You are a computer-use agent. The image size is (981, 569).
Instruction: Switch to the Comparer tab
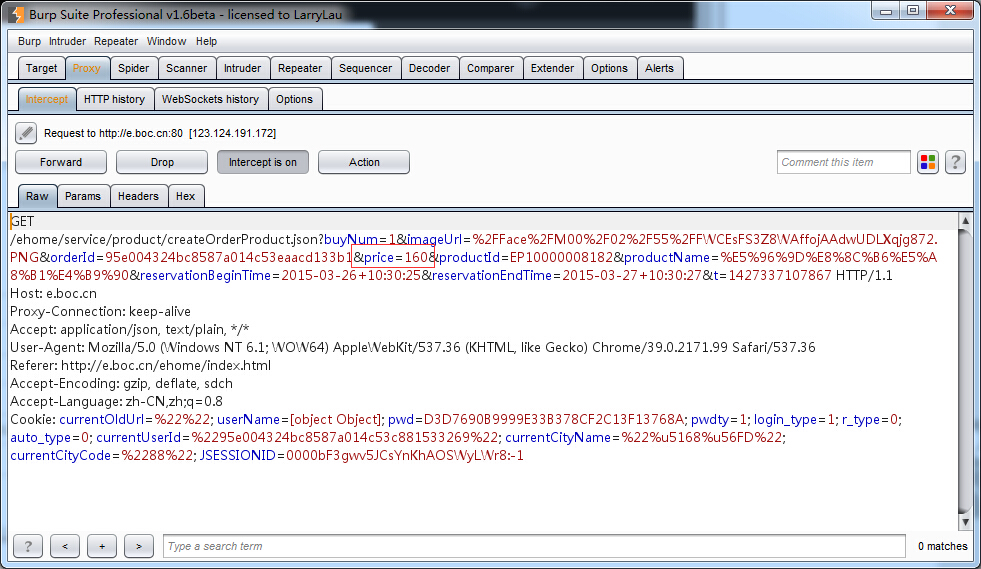(490, 68)
